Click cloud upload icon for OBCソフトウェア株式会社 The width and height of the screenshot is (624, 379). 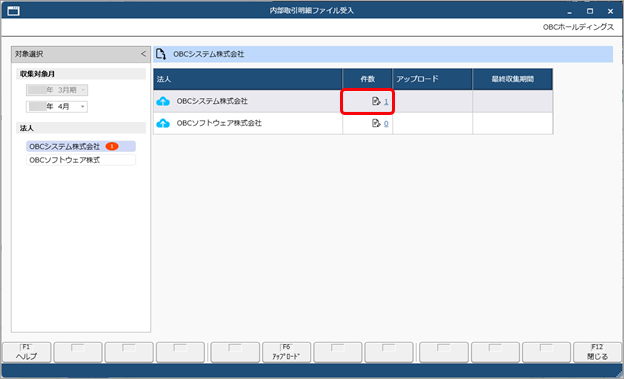point(163,123)
